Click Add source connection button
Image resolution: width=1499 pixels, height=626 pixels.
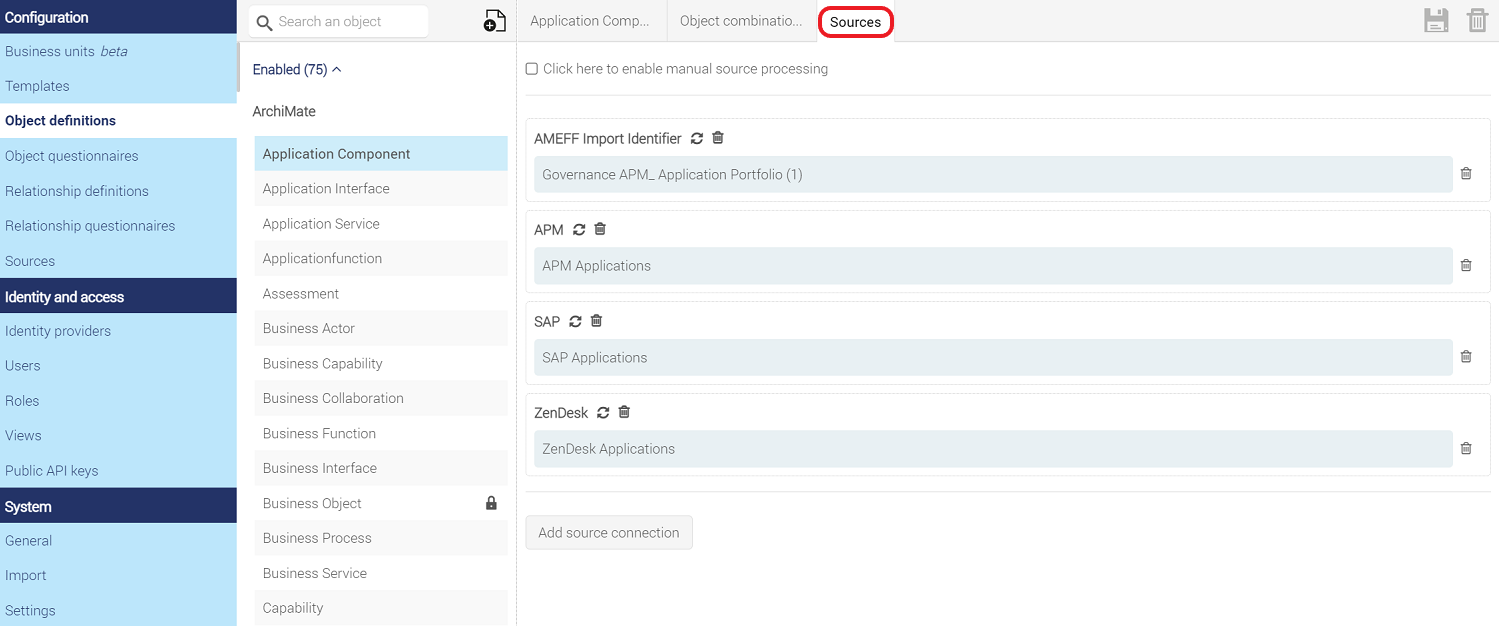click(x=609, y=532)
